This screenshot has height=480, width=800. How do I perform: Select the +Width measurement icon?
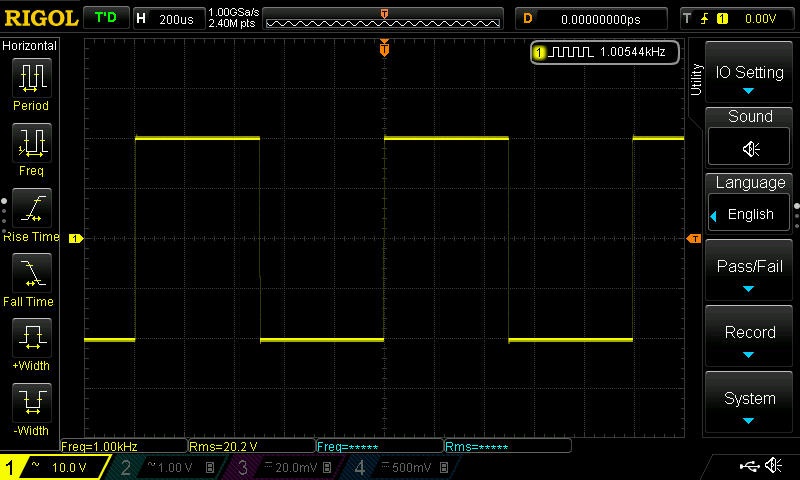coord(31,341)
